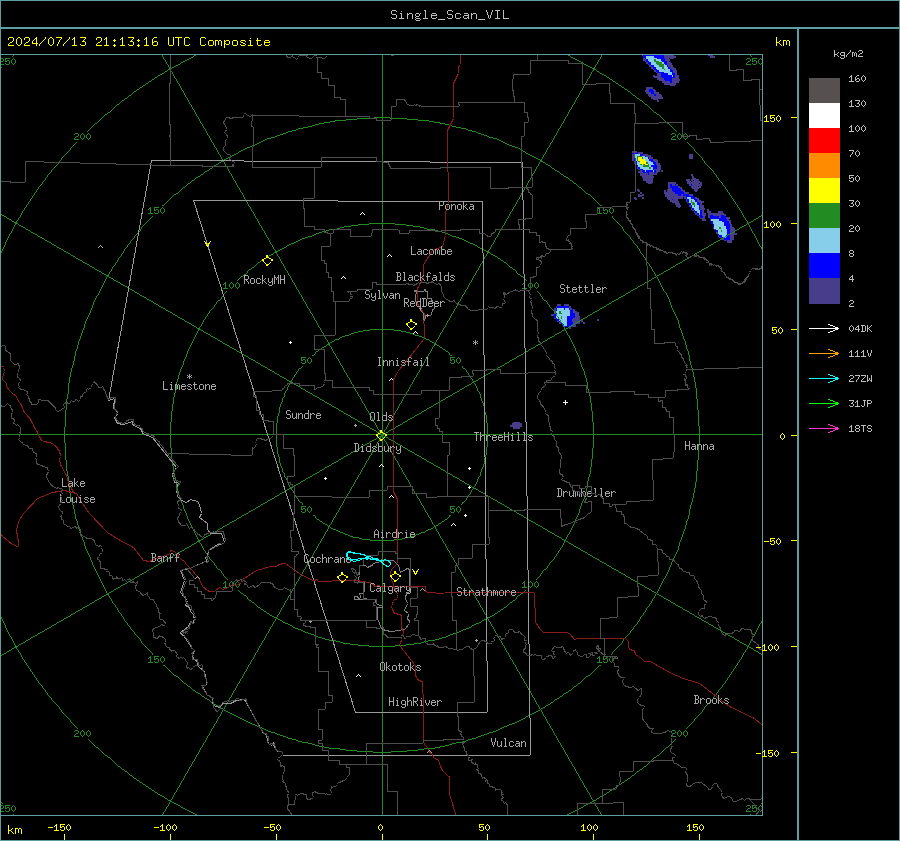The width and height of the screenshot is (900, 841).
Task: Click the Stettler town label
Action: tap(583, 289)
